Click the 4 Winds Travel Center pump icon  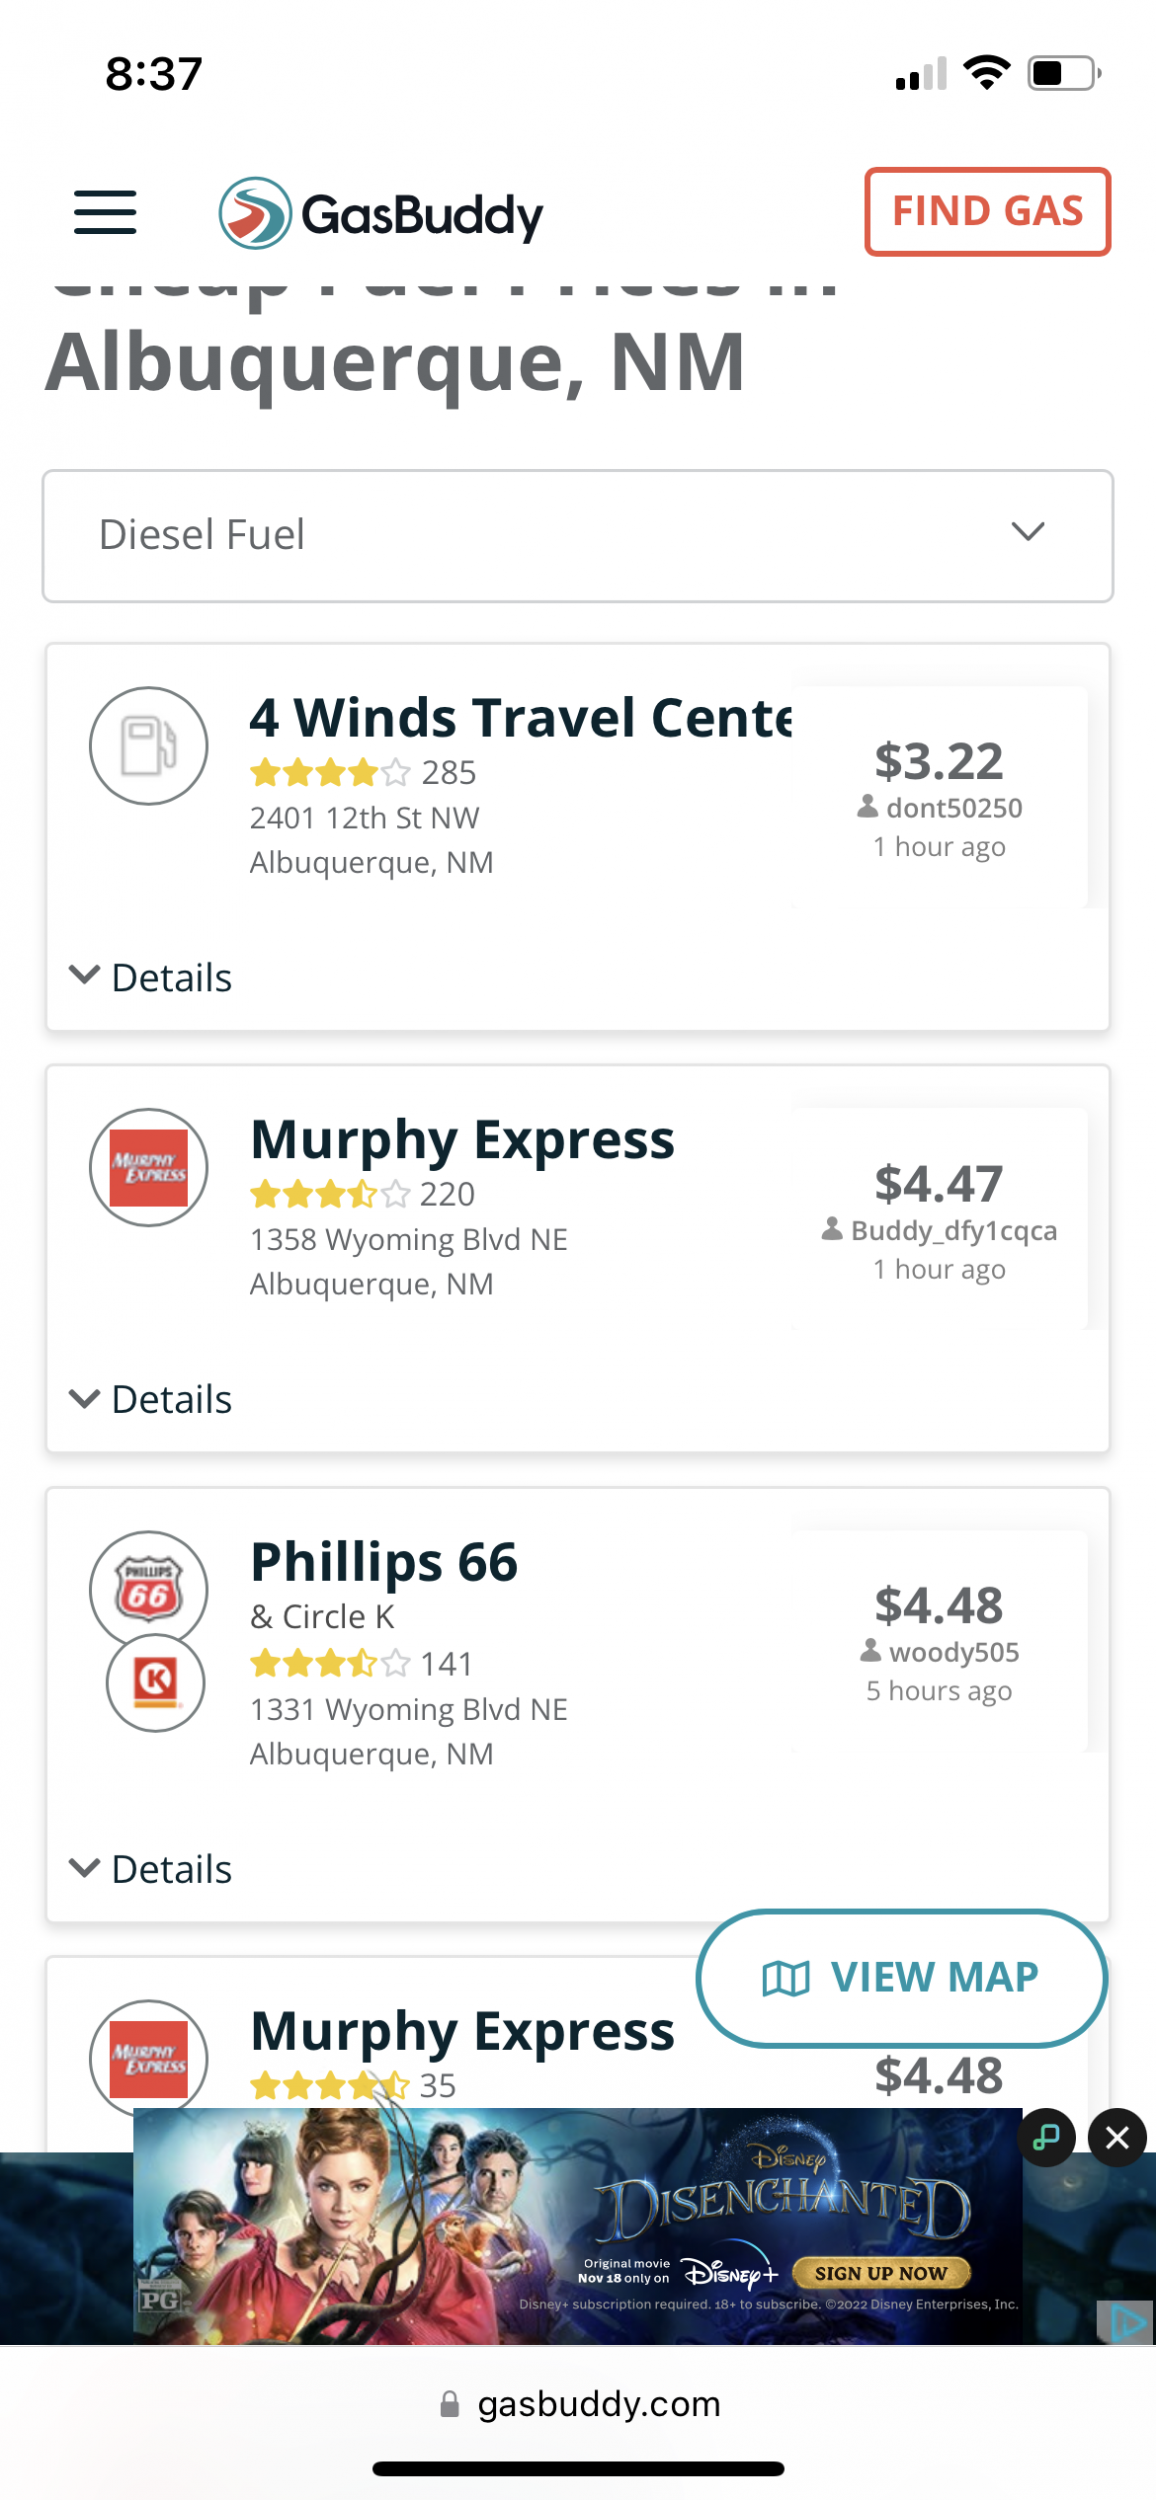(x=149, y=746)
